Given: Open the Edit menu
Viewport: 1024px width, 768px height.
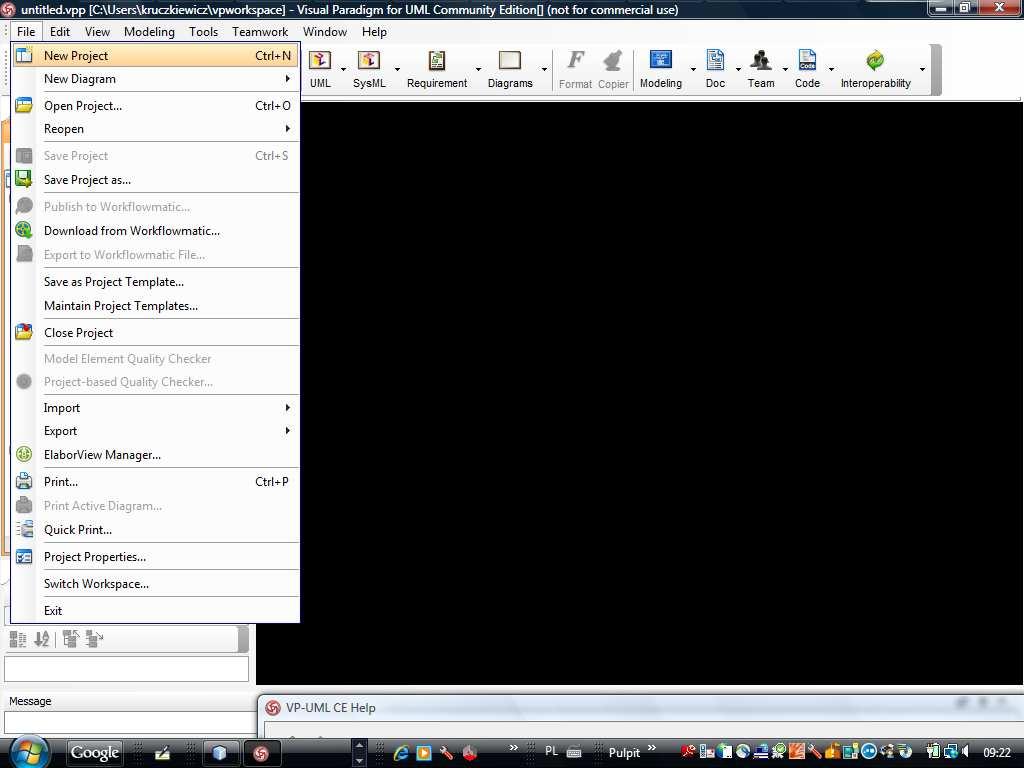Looking at the screenshot, I should pyautogui.click(x=59, y=32).
